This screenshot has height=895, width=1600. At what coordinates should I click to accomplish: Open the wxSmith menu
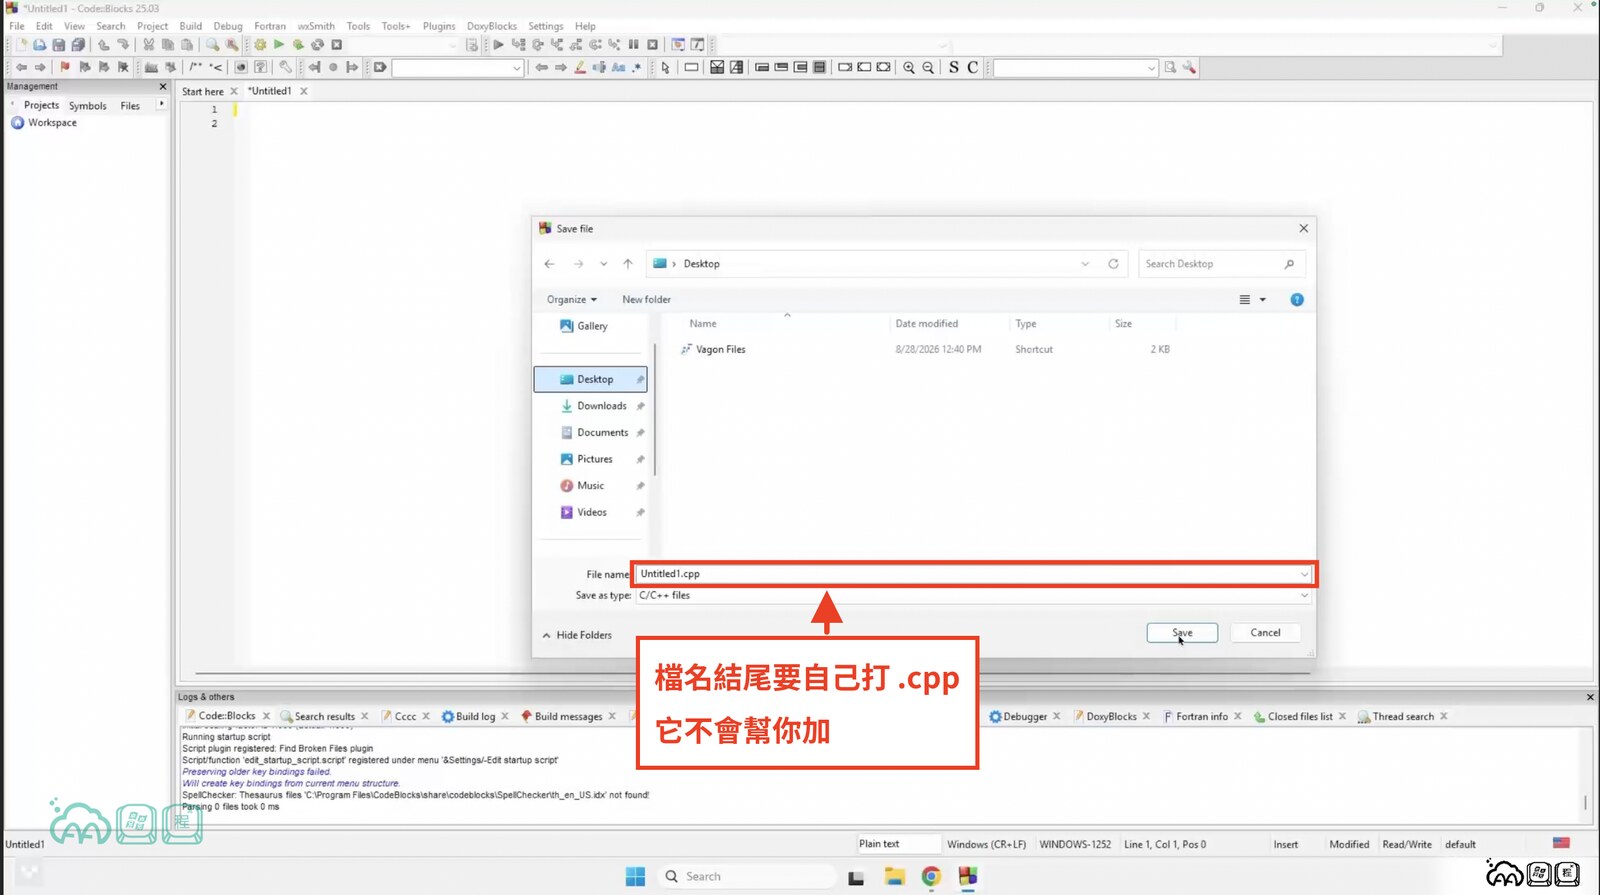316,26
